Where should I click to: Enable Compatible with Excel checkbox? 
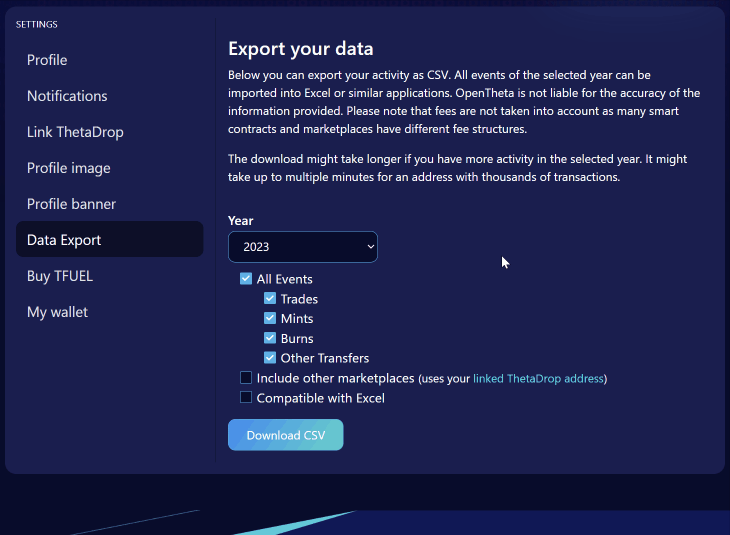pyautogui.click(x=246, y=398)
